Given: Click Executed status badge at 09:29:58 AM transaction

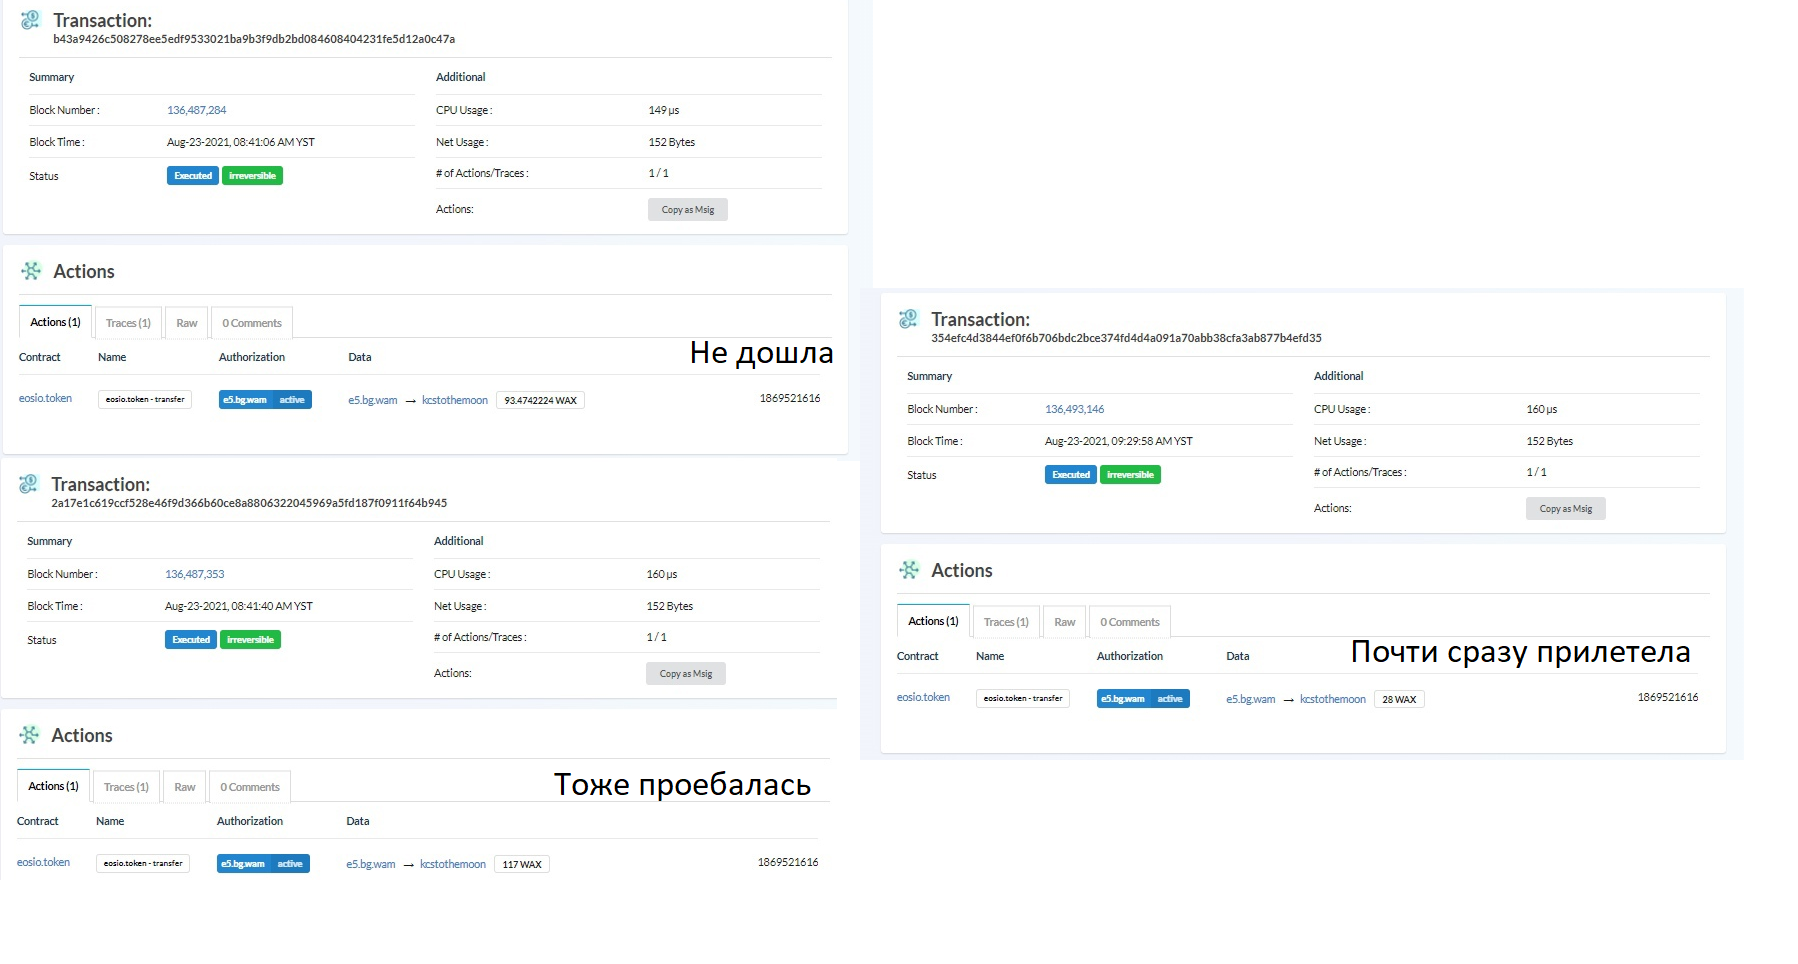Looking at the screenshot, I should tap(1071, 474).
